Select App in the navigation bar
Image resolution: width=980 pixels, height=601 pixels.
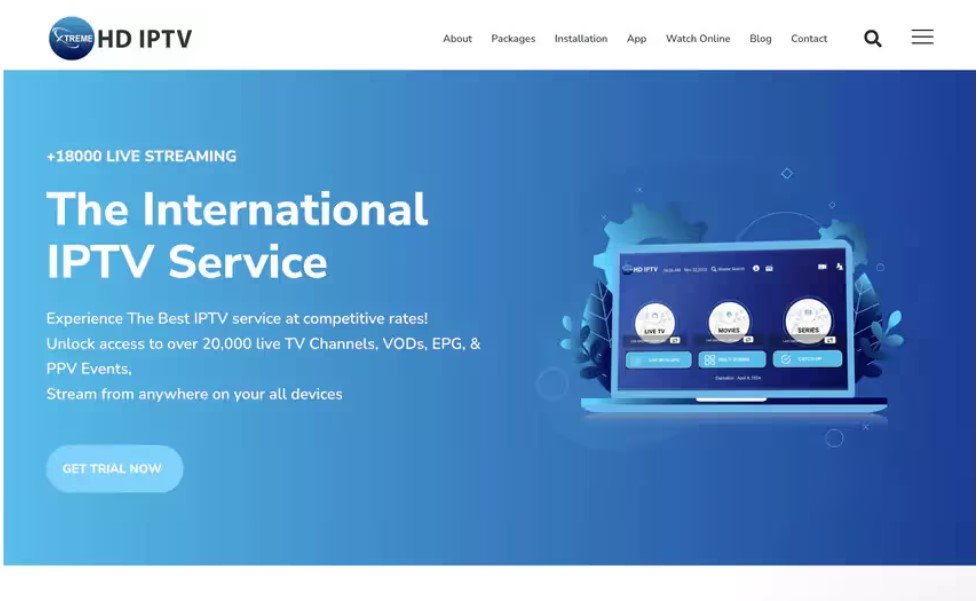[x=636, y=39]
